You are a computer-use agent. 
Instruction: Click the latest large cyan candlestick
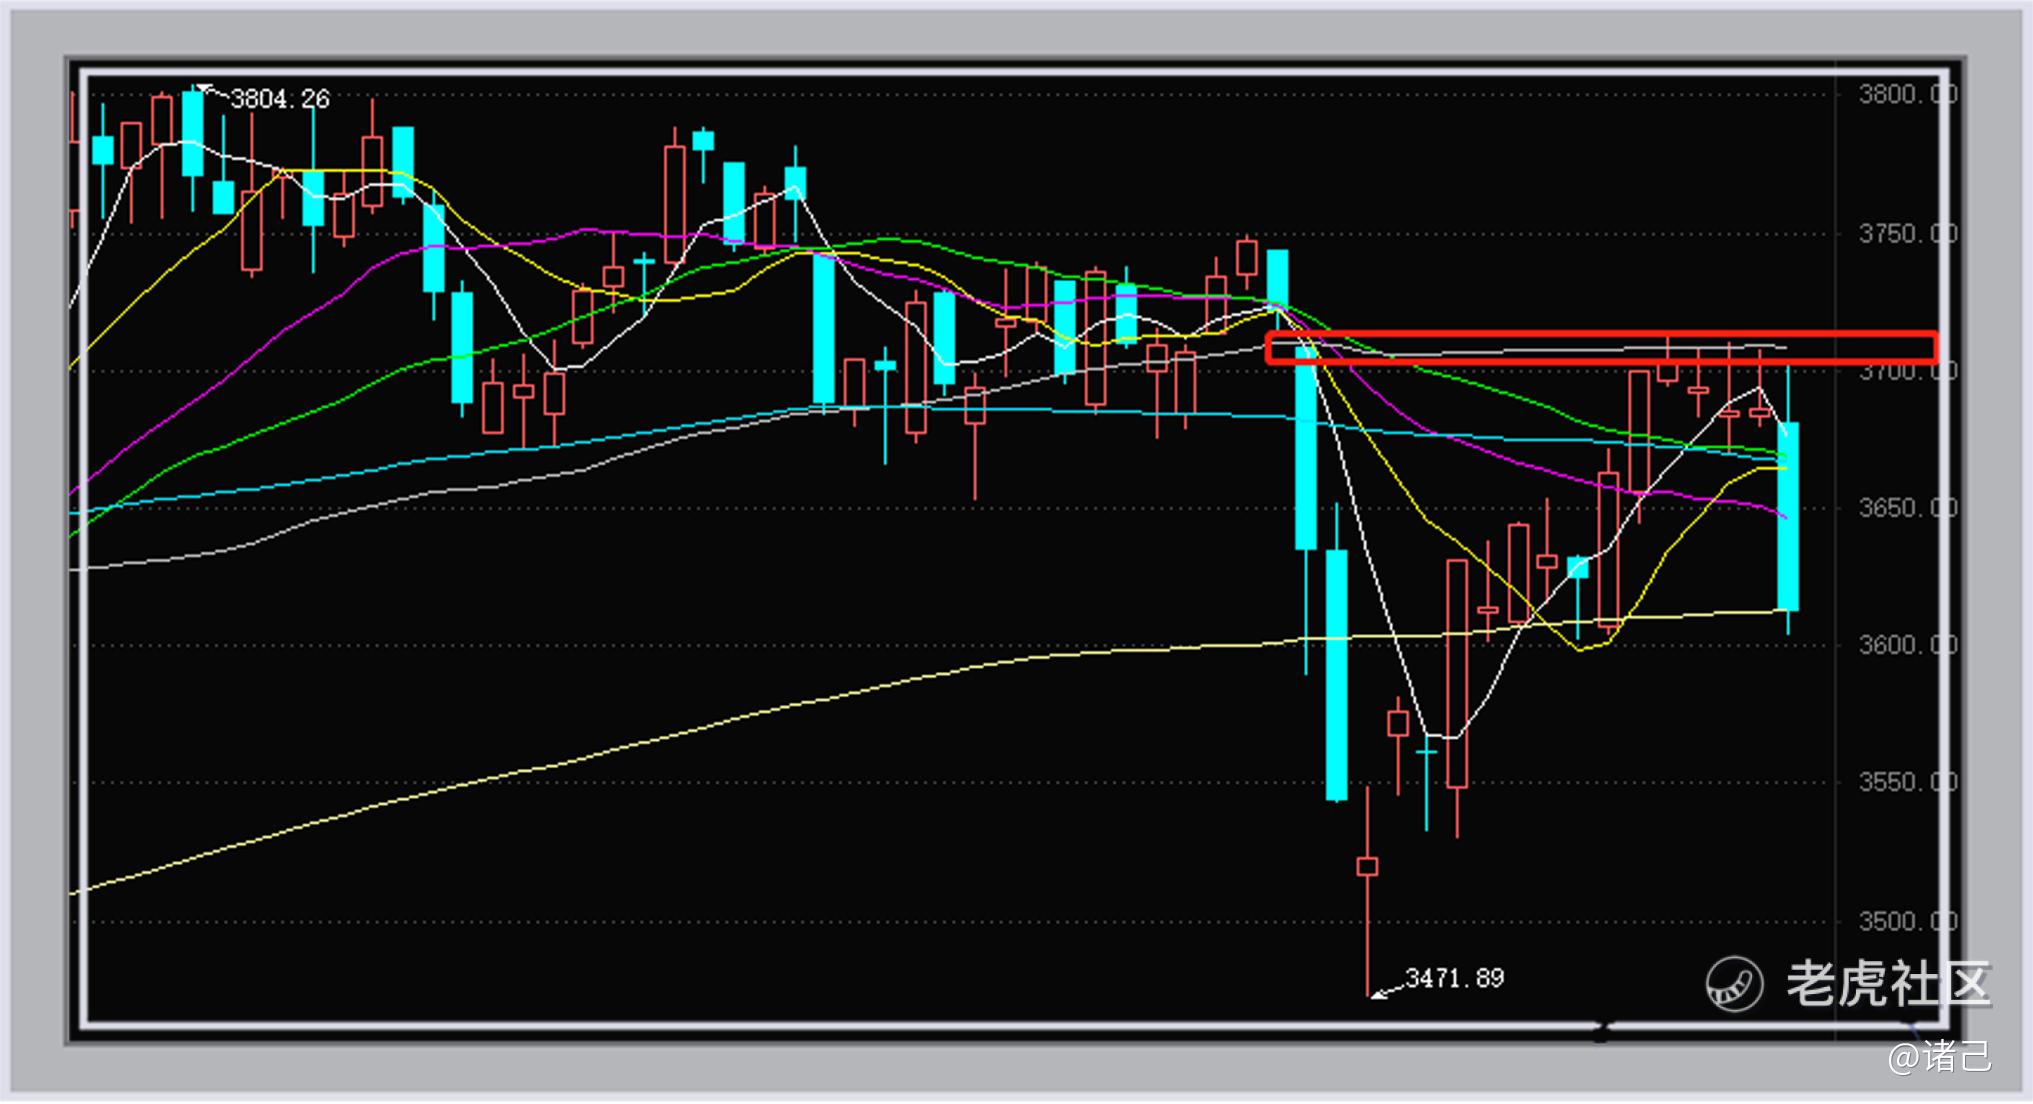pyautogui.click(x=1788, y=516)
